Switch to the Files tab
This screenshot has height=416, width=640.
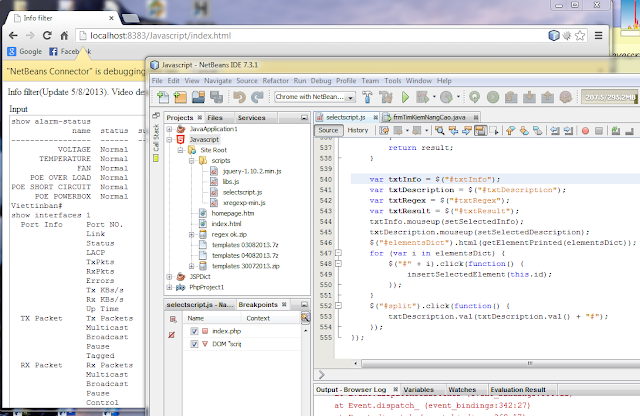(x=215, y=118)
